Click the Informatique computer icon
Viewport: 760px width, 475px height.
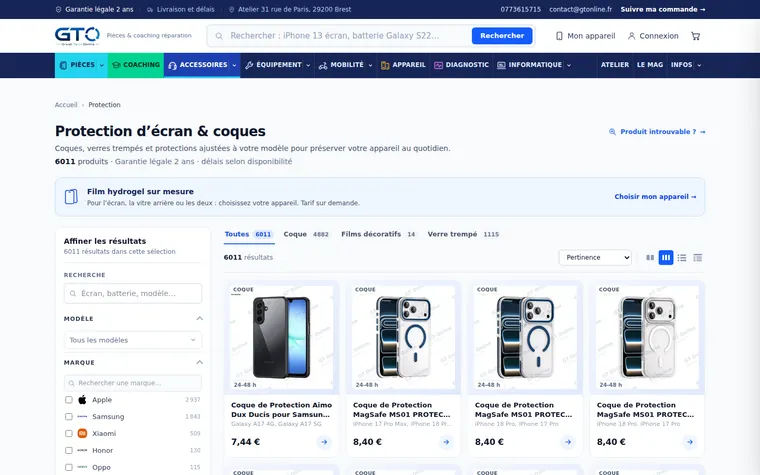(x=501, y=65)
